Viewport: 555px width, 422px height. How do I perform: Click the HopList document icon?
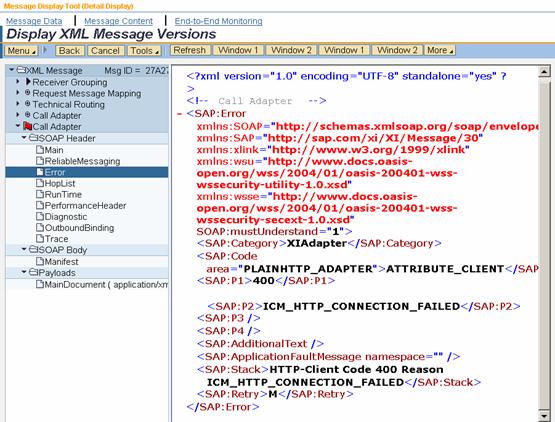click(x=40, y=183)
